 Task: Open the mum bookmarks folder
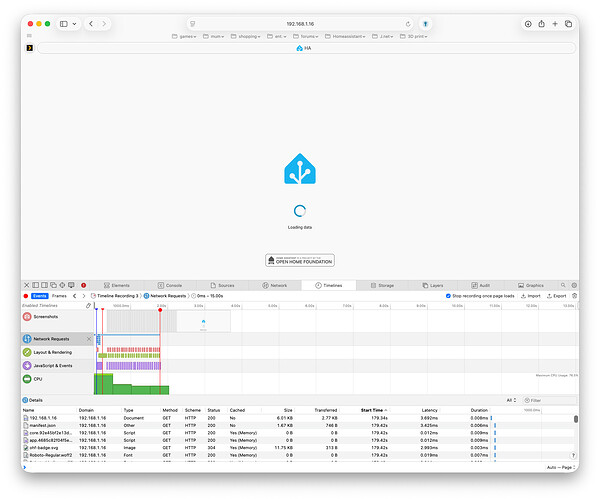[x=214, y=36]
